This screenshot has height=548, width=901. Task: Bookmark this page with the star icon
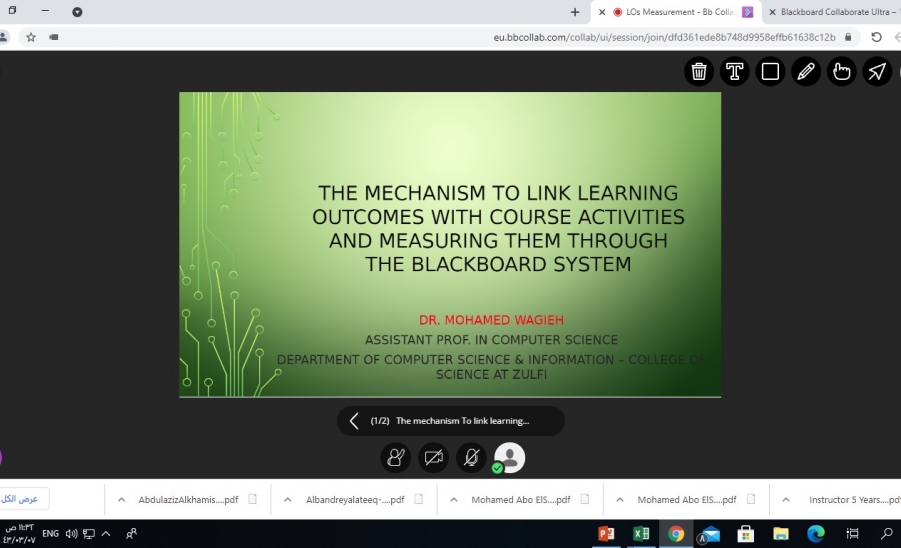pyautogui.click(x=31, y=37)
